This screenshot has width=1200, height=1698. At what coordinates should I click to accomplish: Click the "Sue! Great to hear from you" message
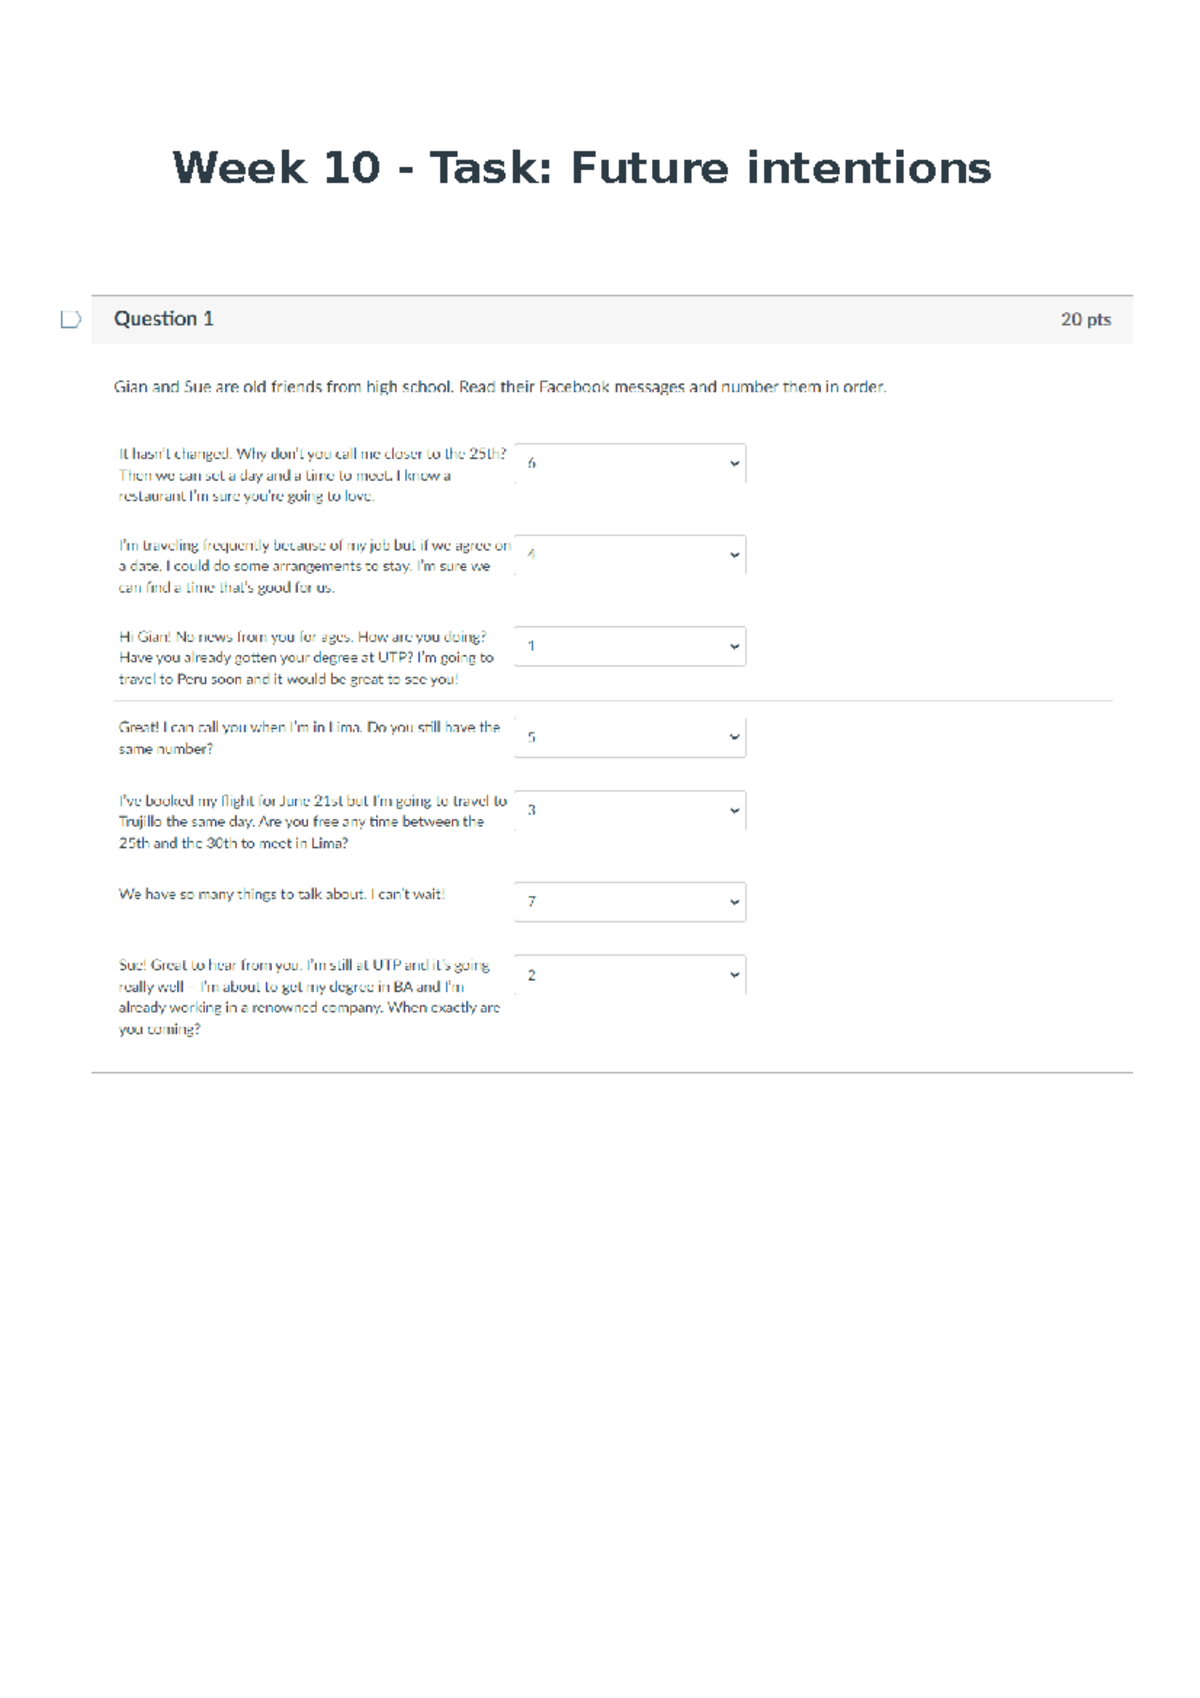309,997
